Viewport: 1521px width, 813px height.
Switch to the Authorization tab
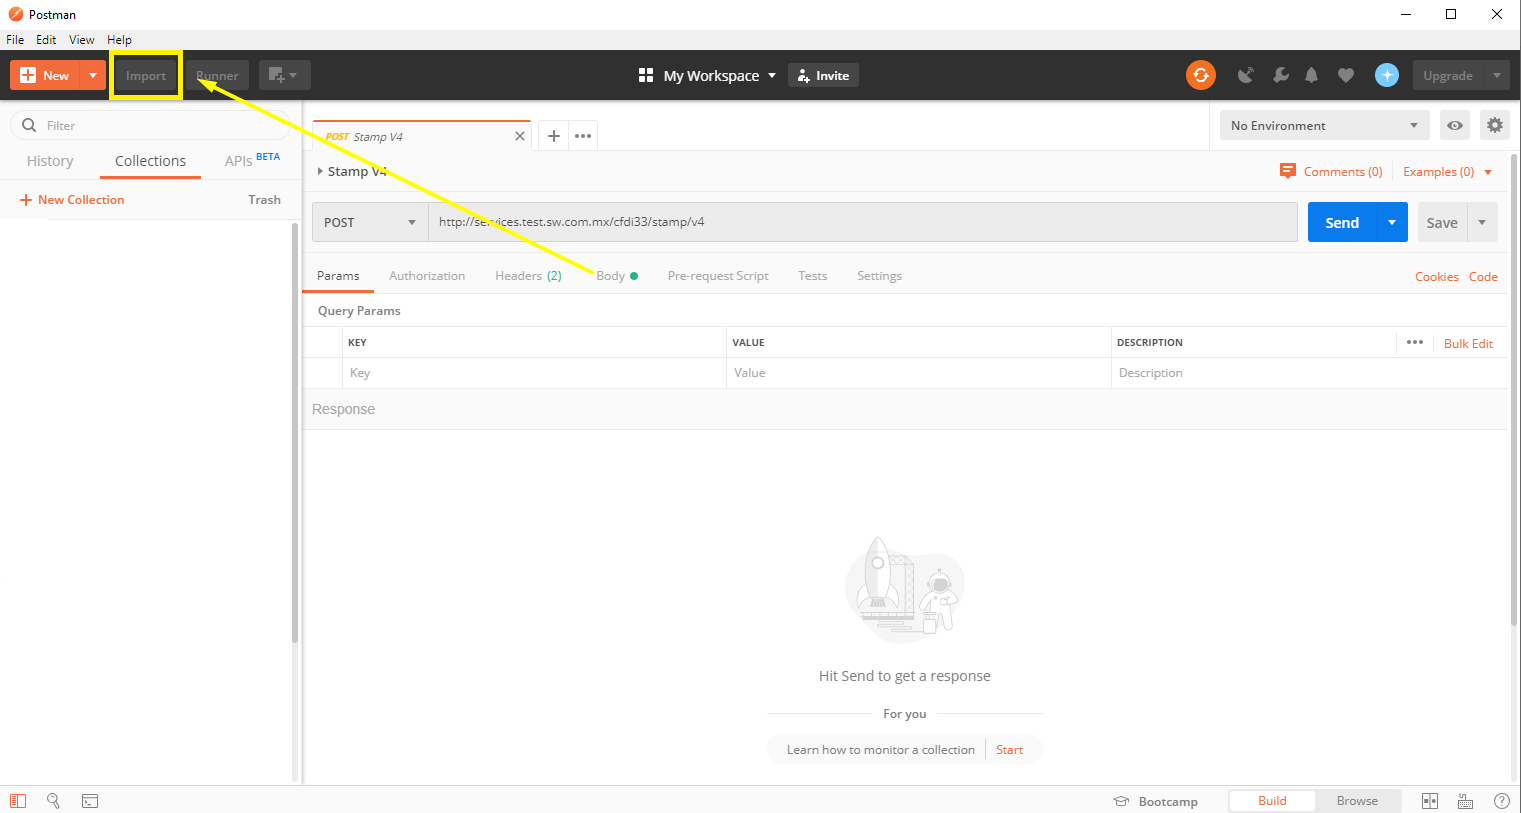pyautogui.click(x=427, y=275)
